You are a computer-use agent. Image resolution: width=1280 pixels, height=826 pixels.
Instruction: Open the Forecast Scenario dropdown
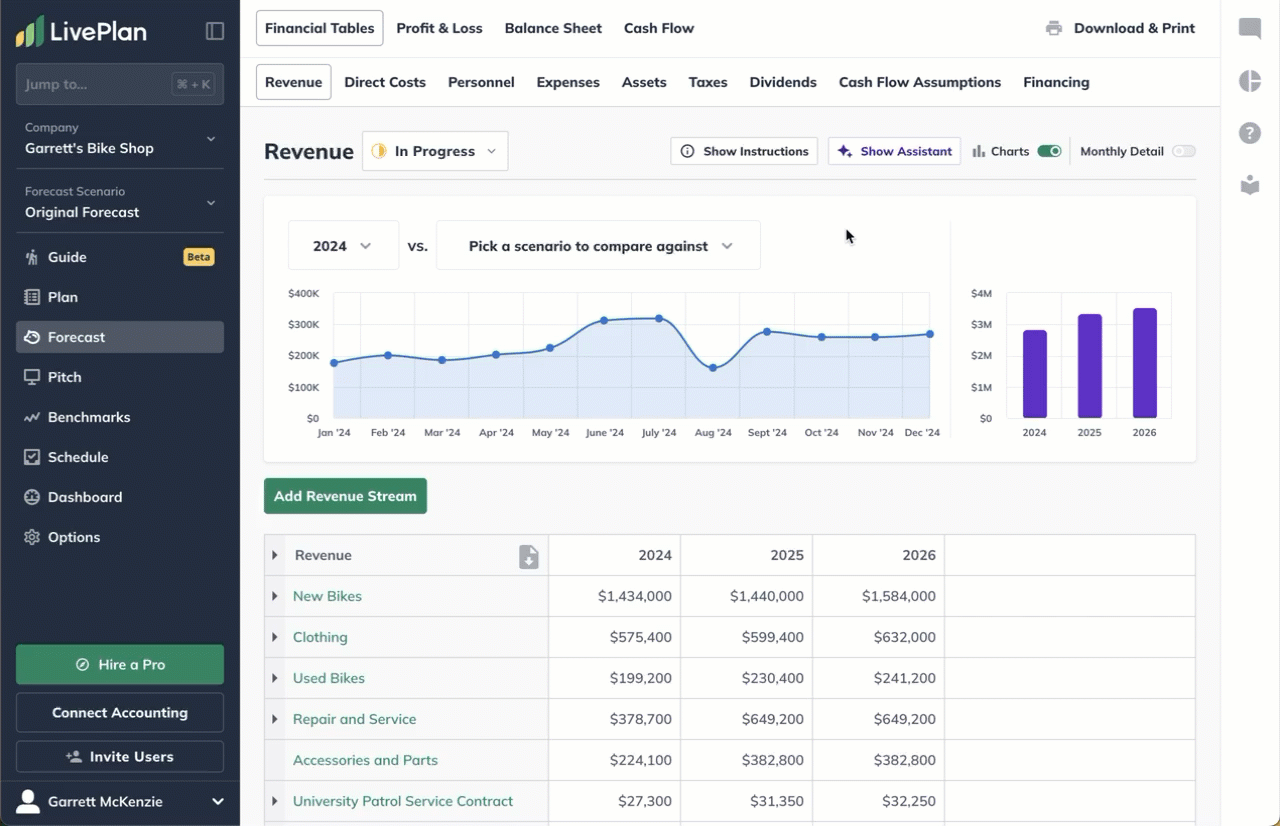click(x=120, y=203)
